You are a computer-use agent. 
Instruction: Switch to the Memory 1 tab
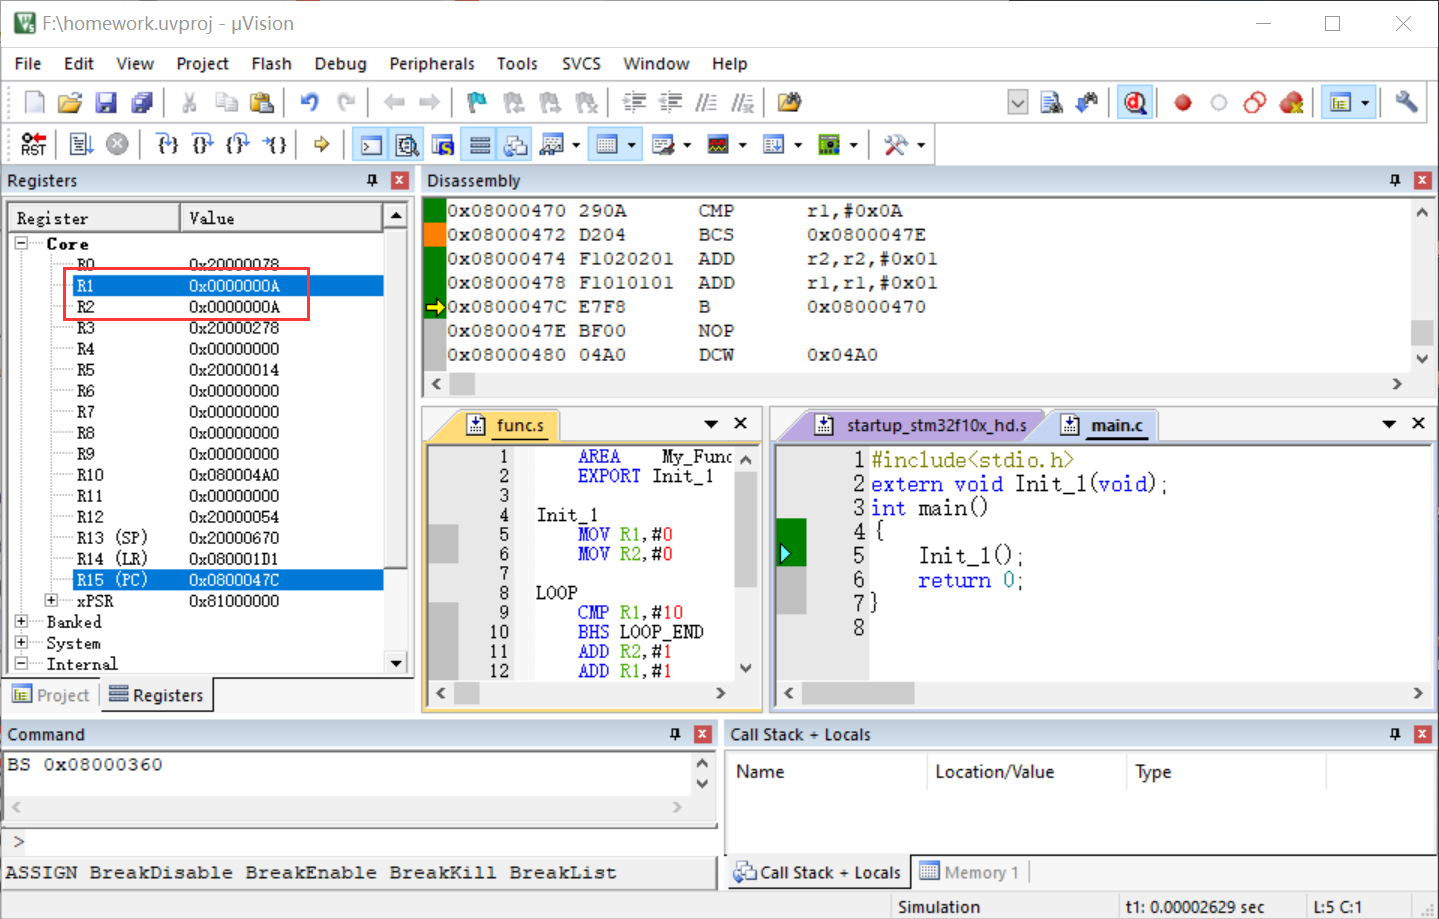969,872
